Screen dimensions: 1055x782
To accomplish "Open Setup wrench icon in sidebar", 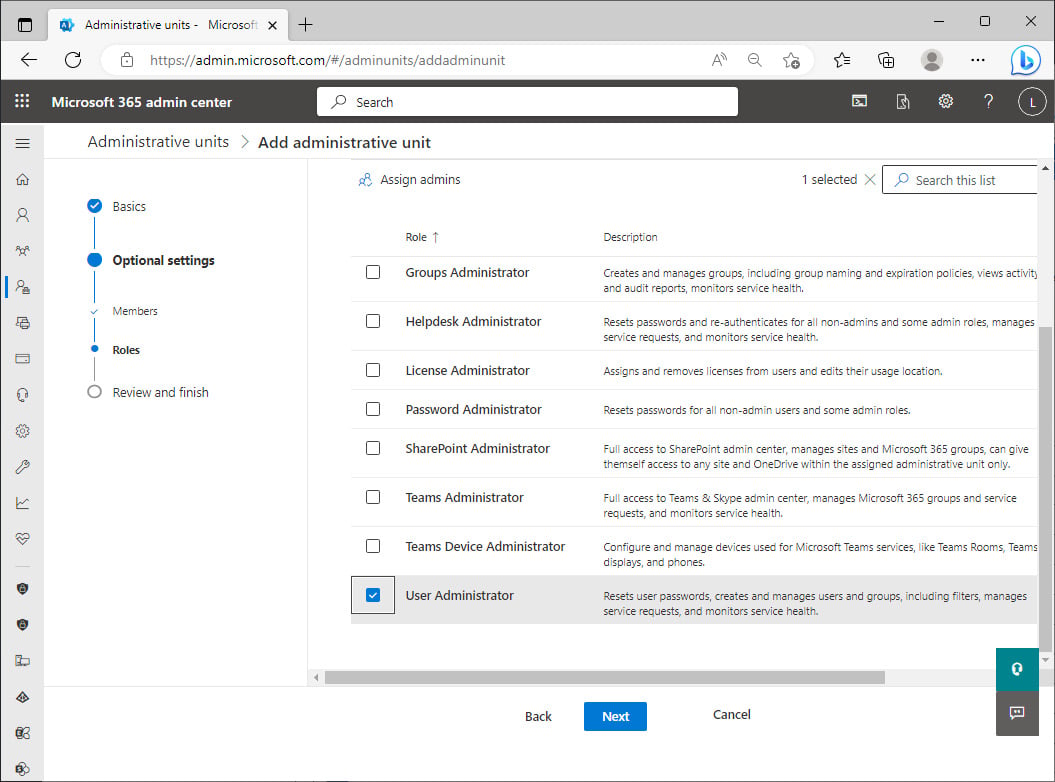I will coord(22,467).
